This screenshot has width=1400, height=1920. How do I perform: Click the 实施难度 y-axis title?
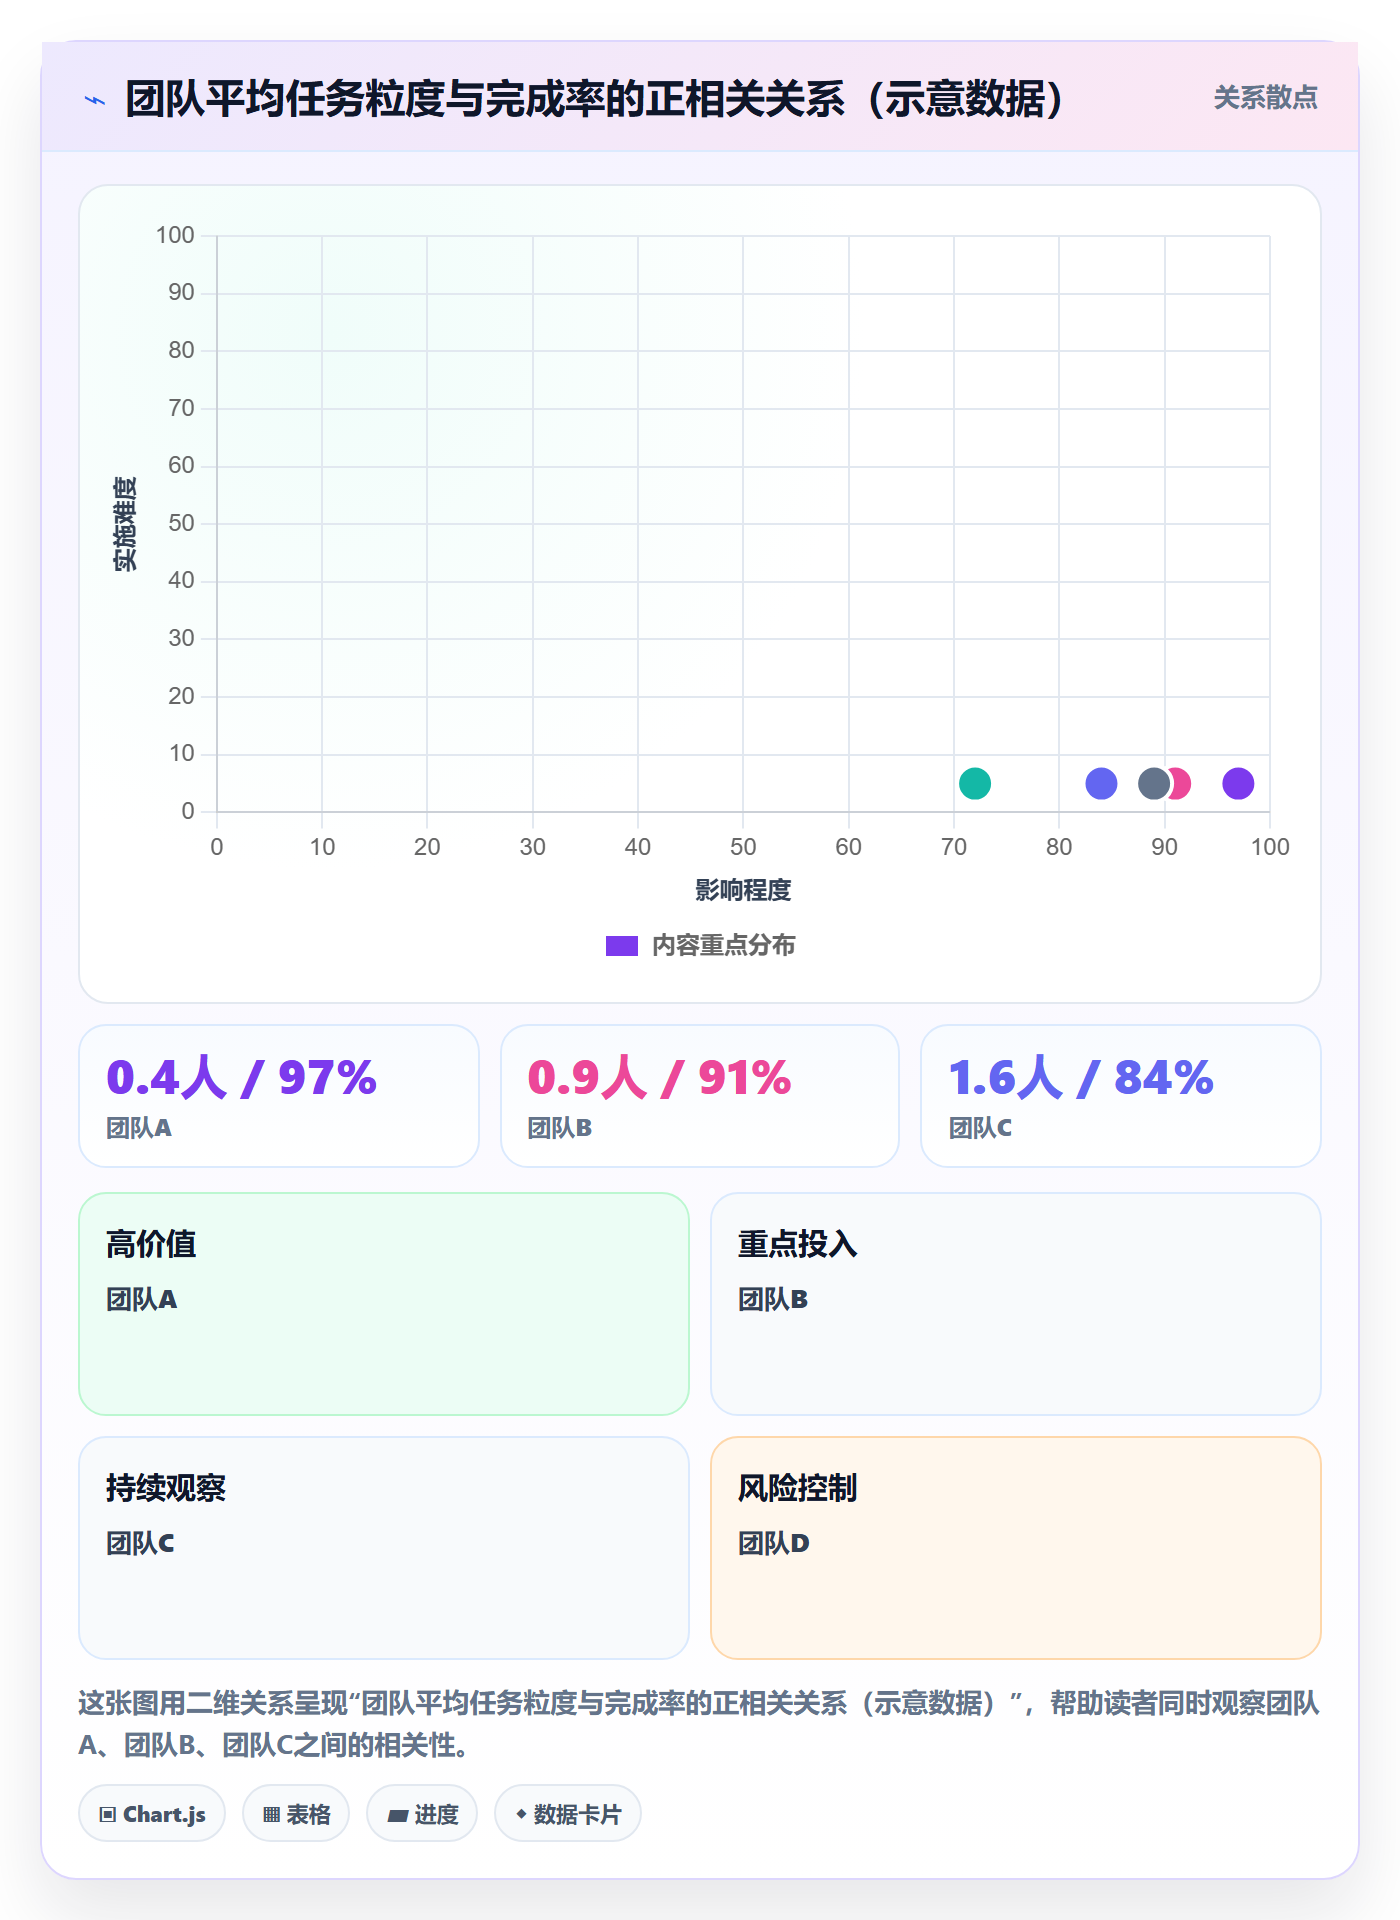pos(124,524)
